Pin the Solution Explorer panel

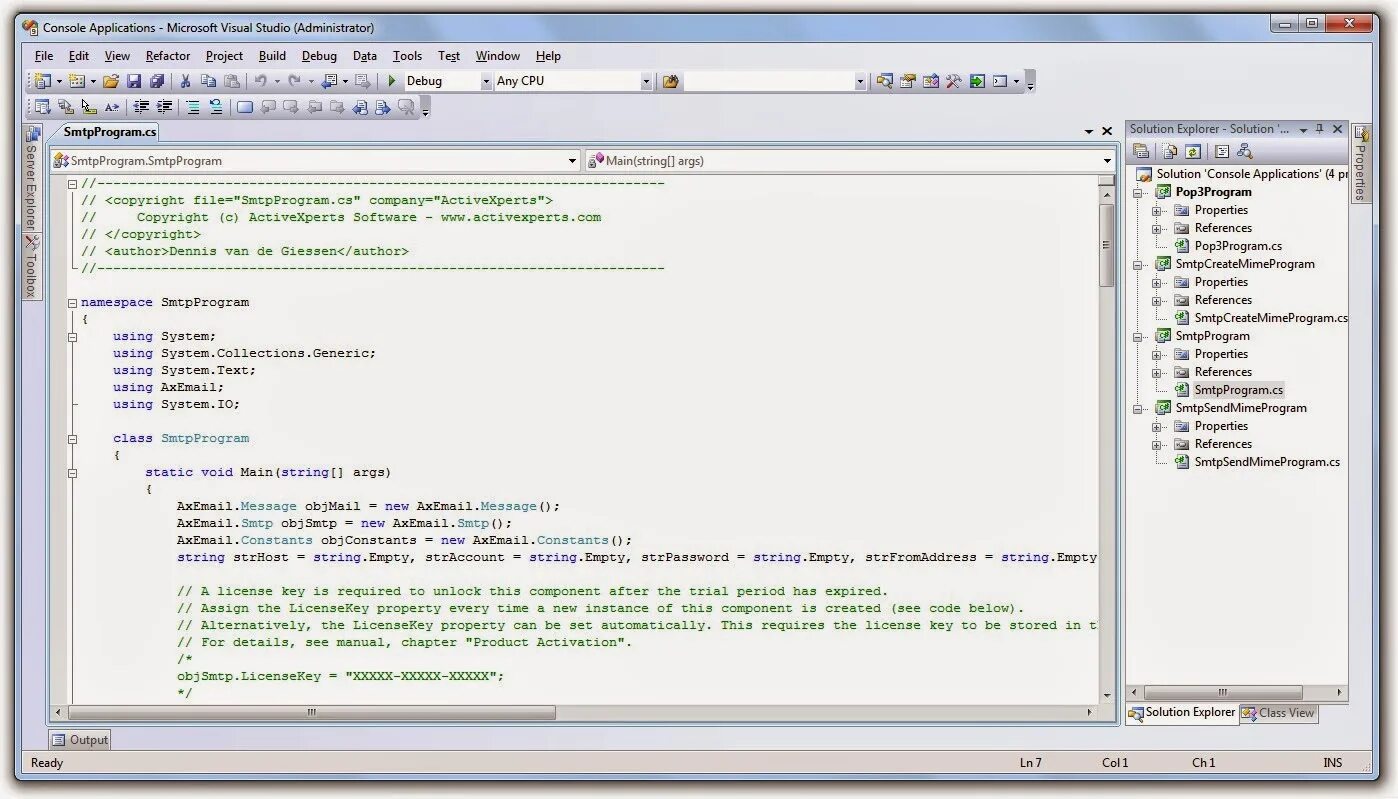pos(1320,129)
